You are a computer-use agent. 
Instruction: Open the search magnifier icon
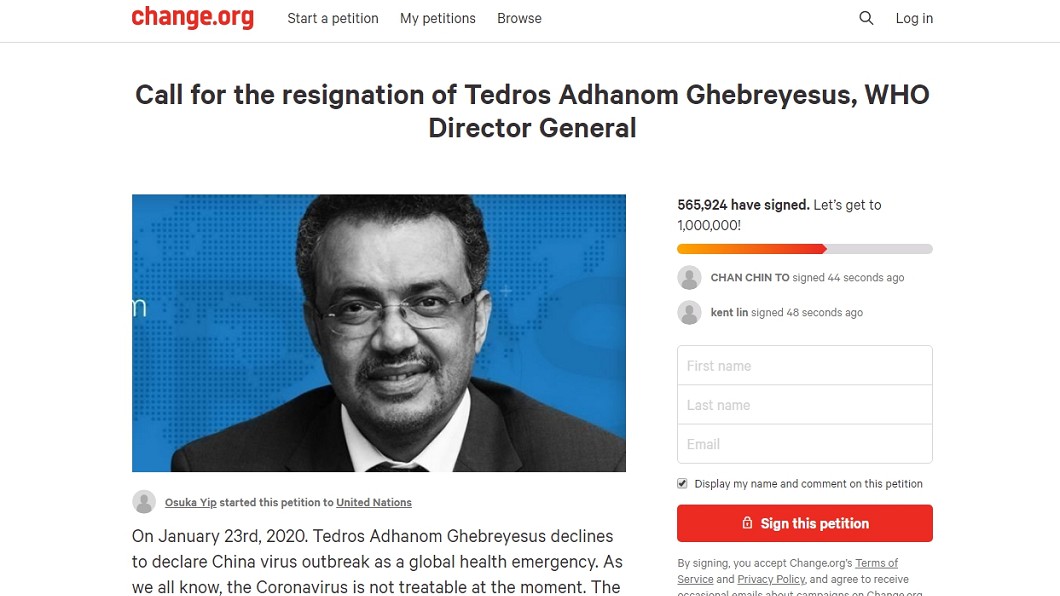pos(866,18)
